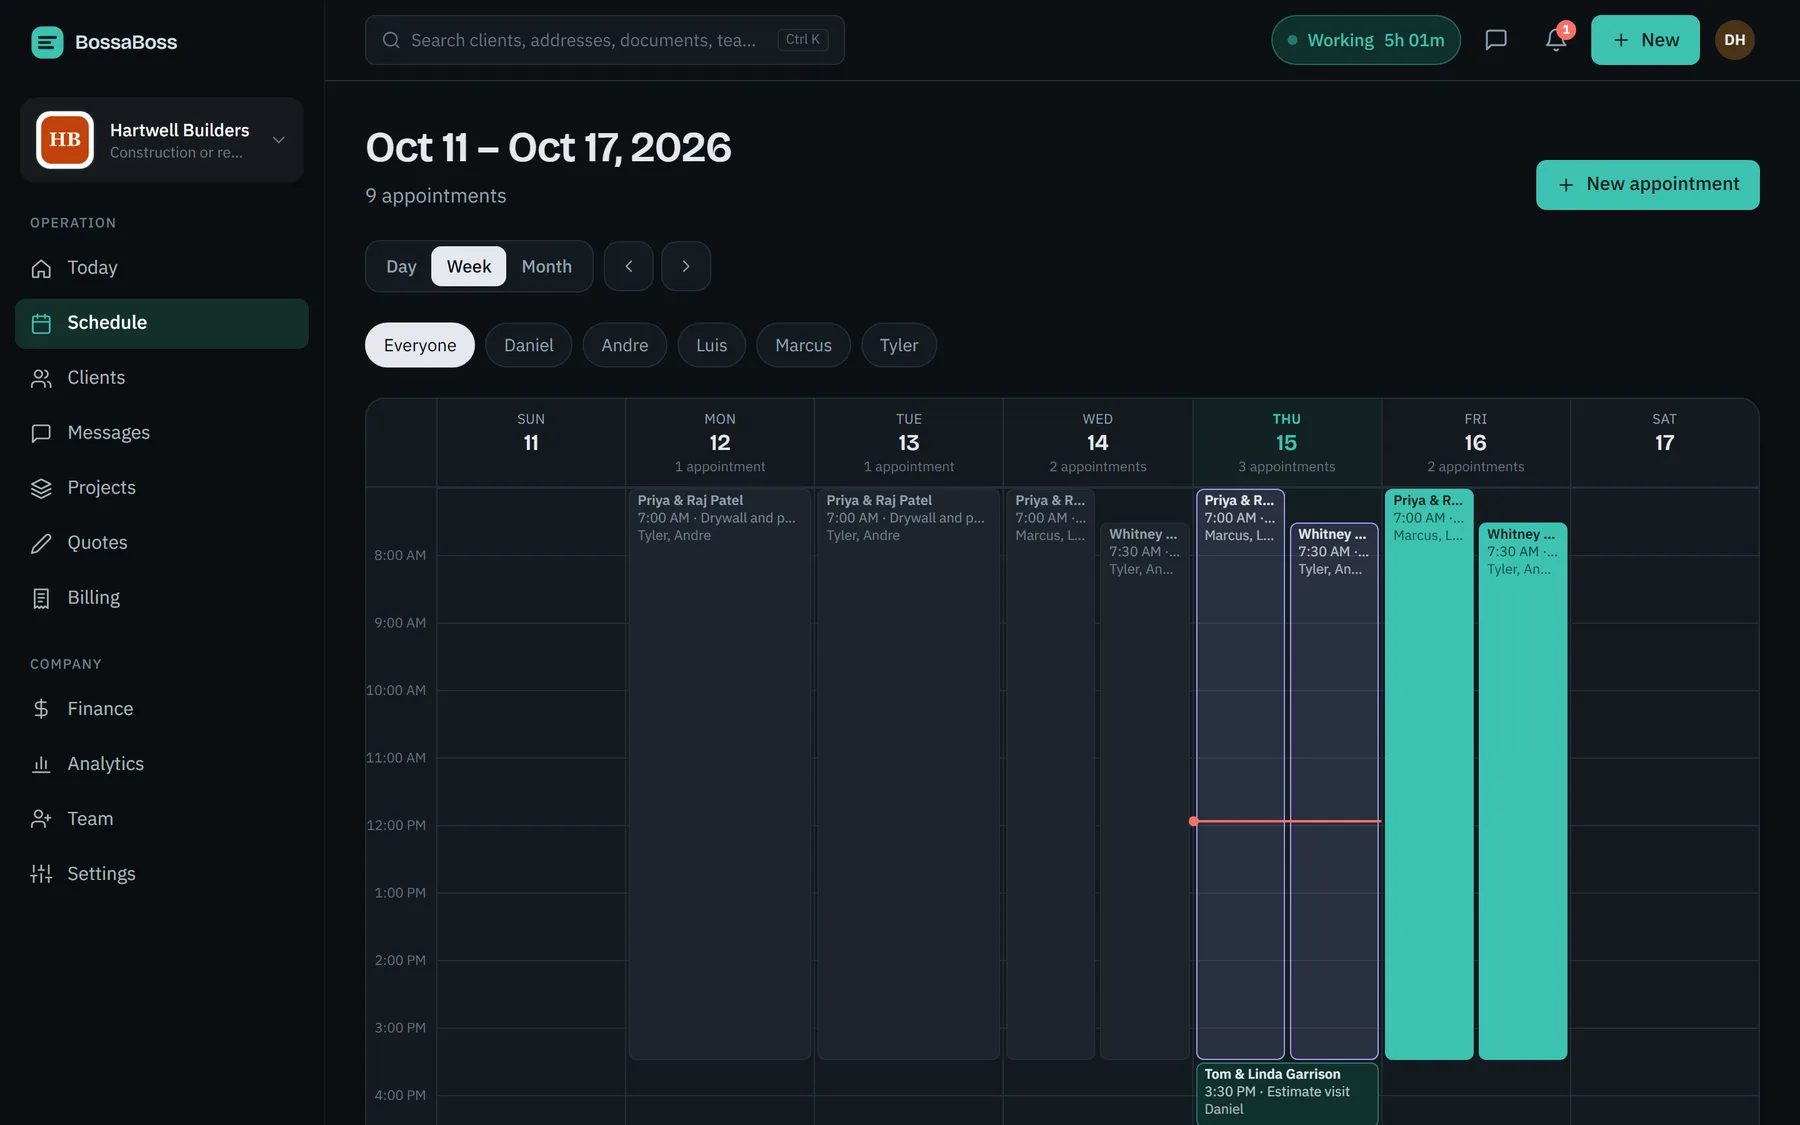Click the Settings sliders icon
The width and height of the screenshot is (1800, 1125).
(x=41, y=874)
